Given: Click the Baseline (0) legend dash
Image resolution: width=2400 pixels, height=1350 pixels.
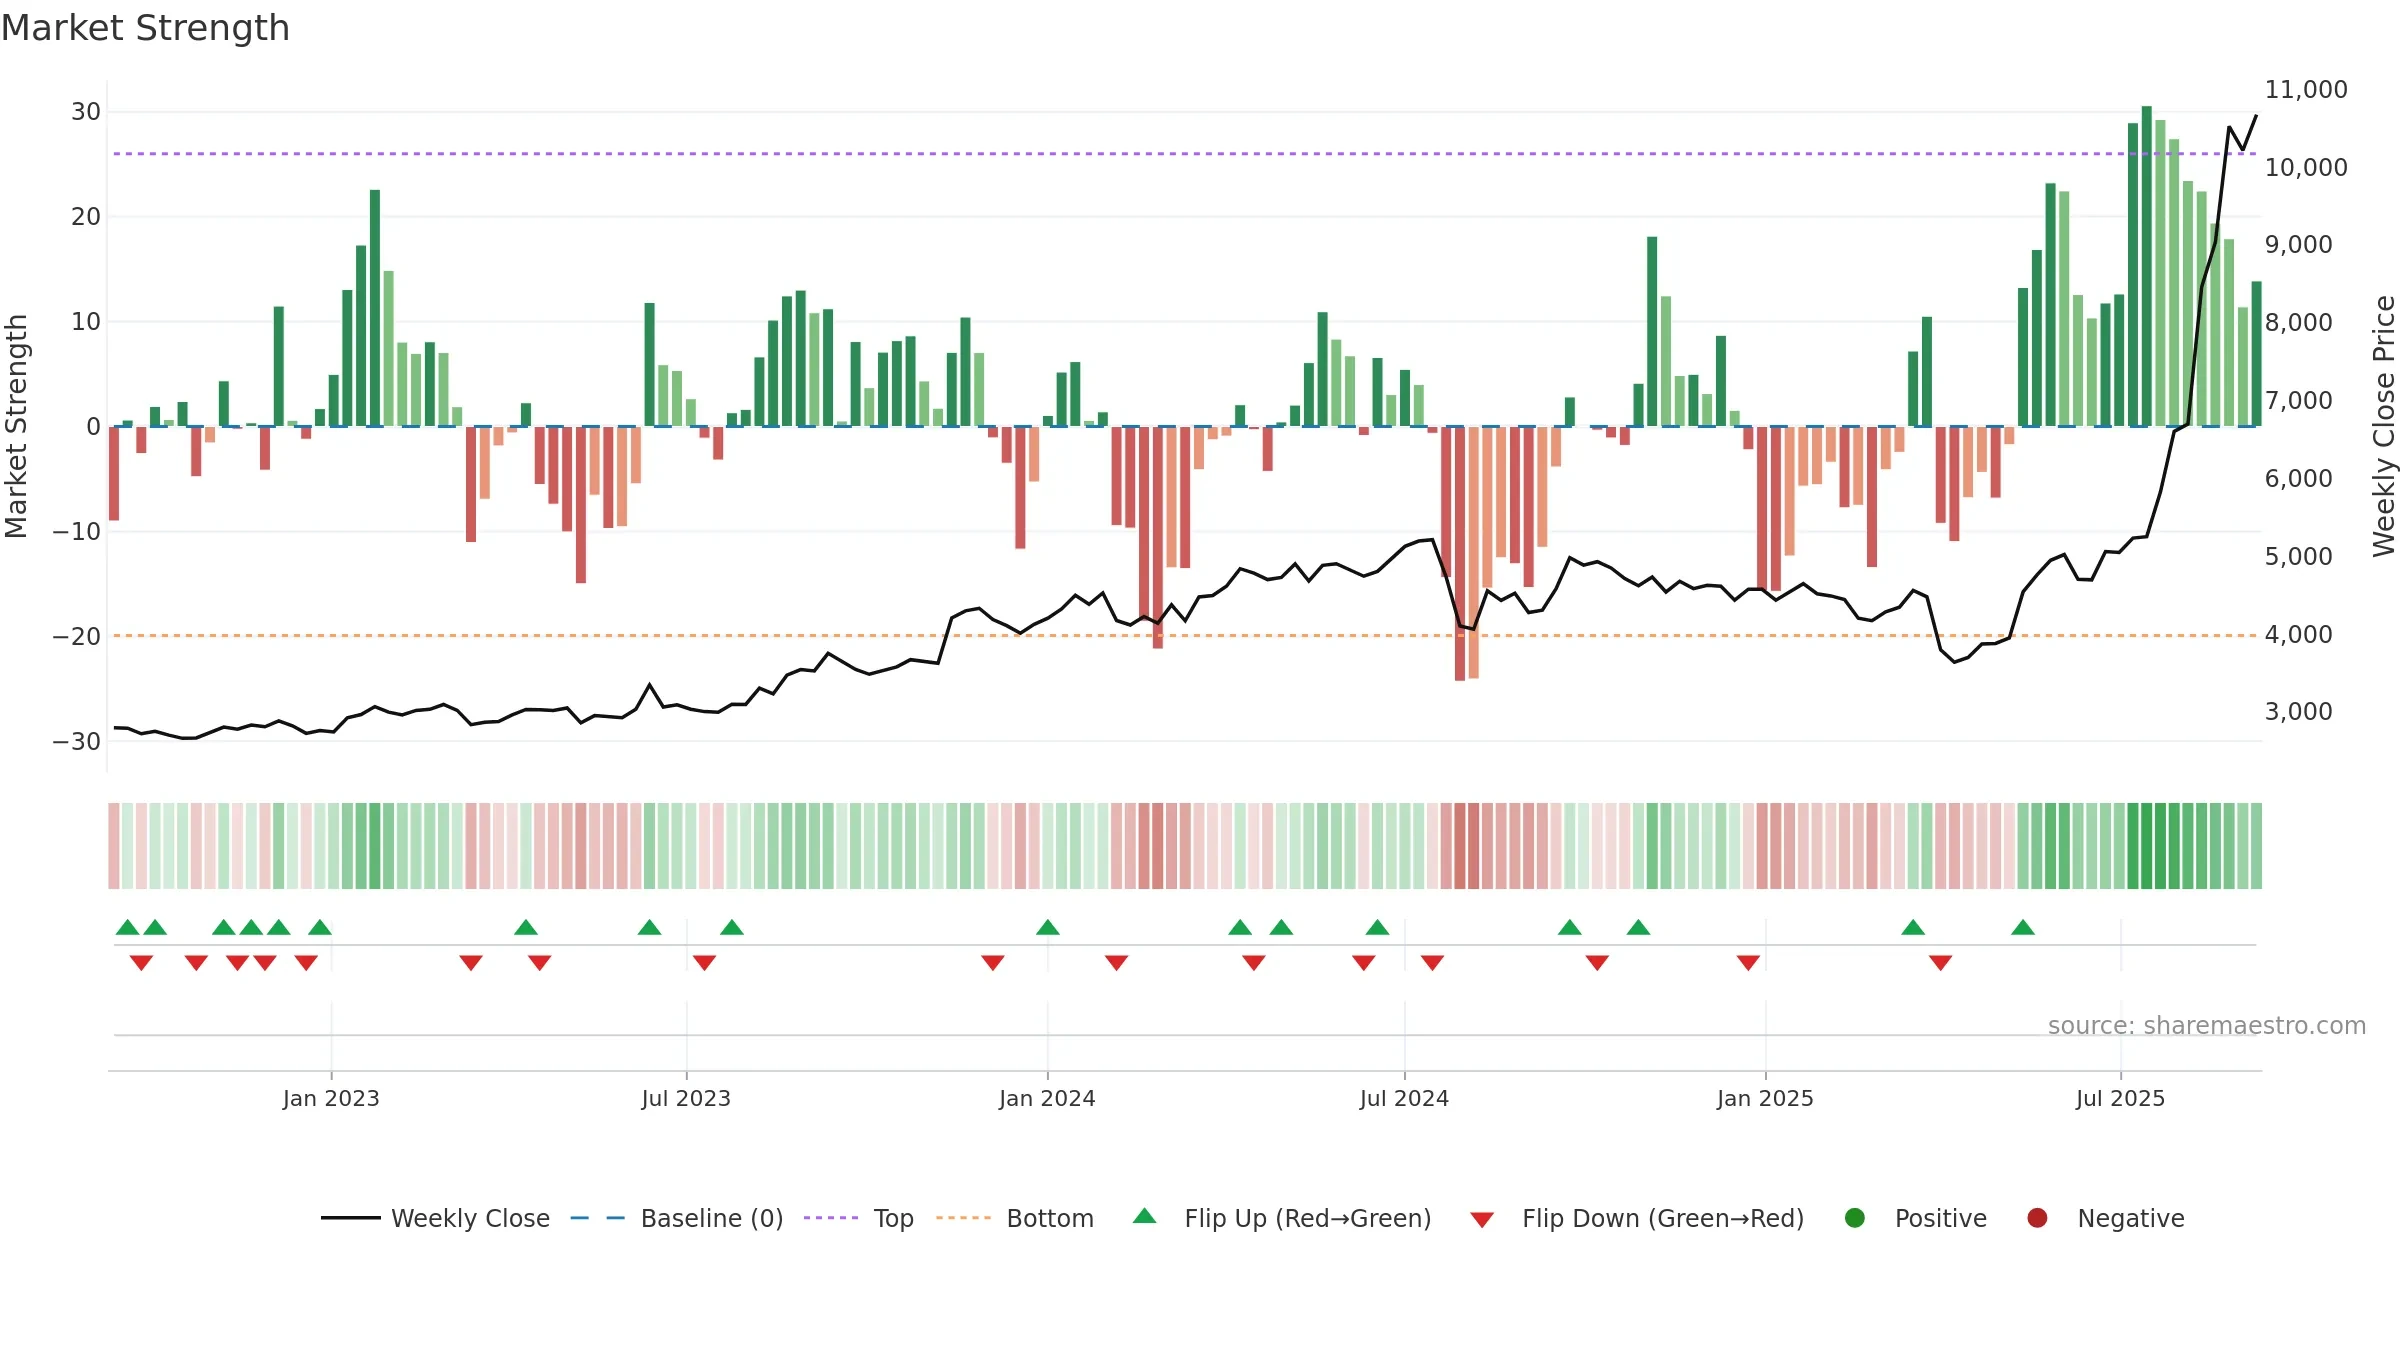Looking at the screenshot, I should pos(597,1218).
